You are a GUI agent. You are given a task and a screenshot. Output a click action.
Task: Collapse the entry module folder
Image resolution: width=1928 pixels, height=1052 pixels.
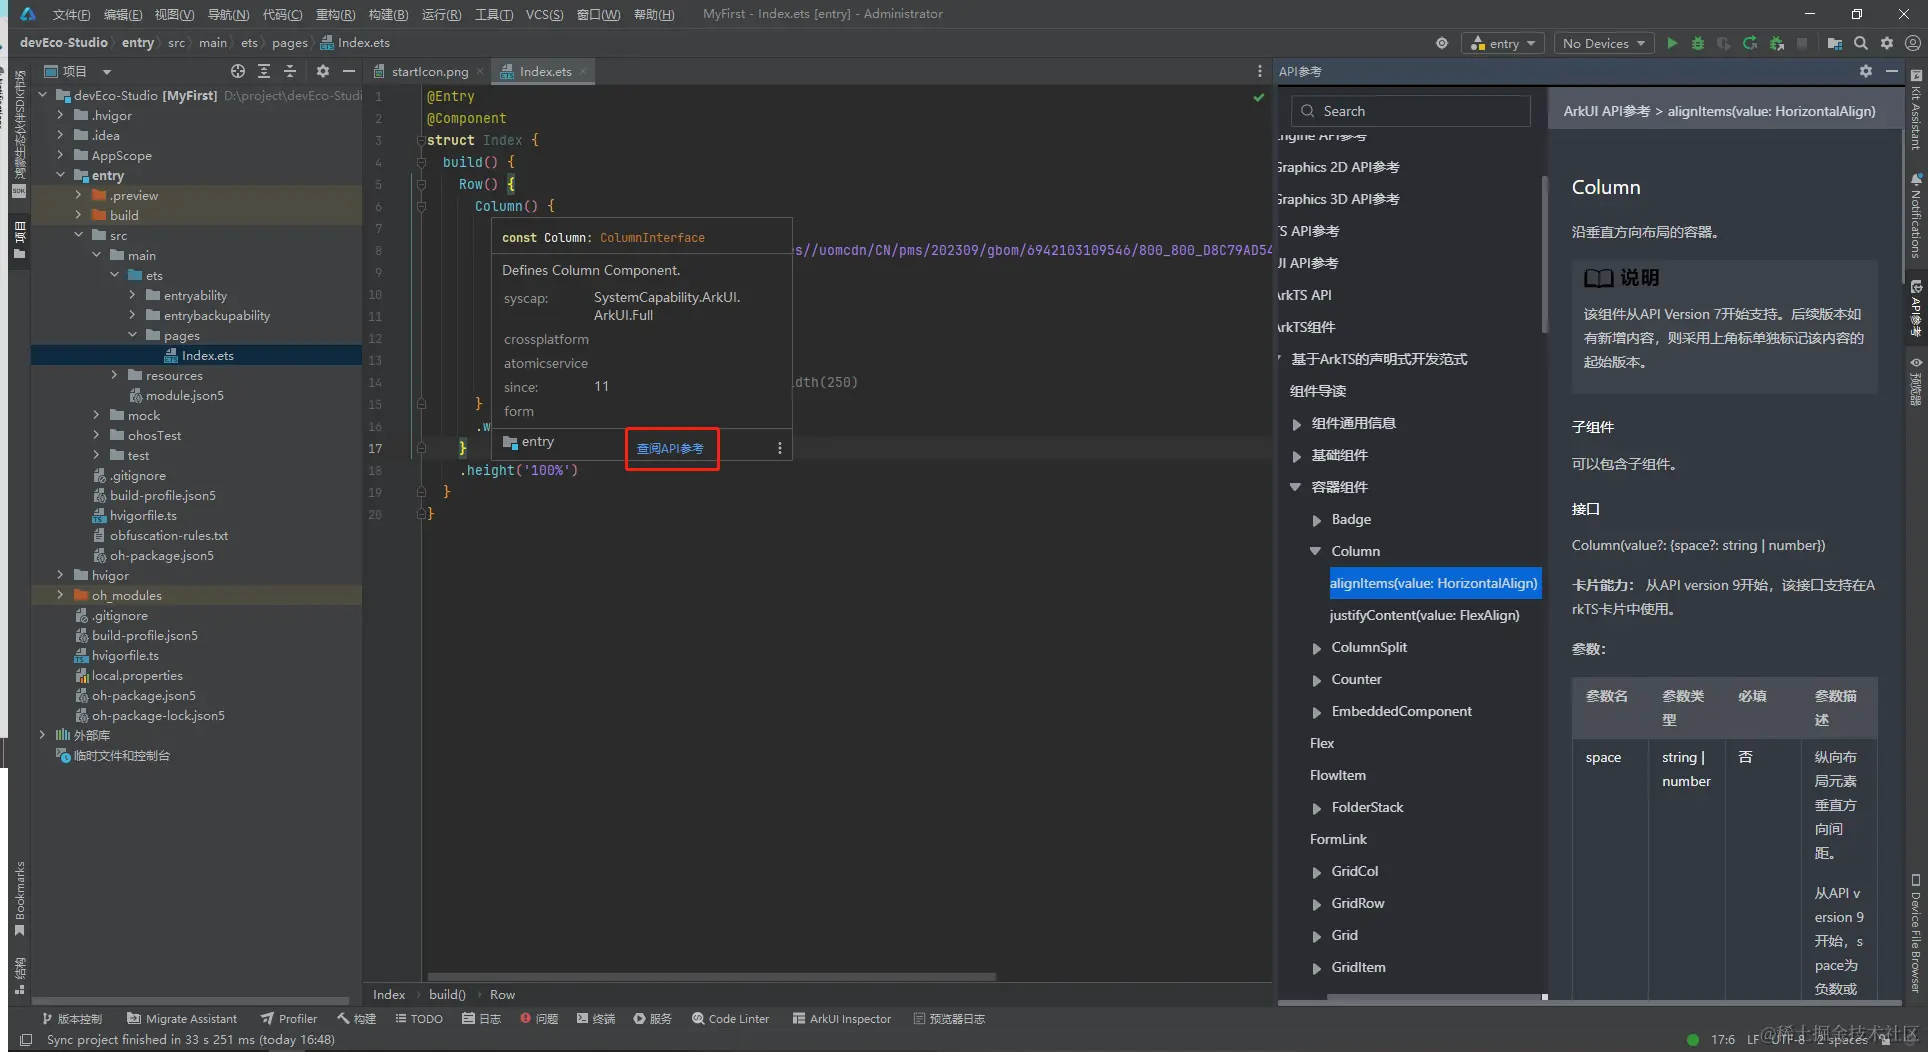pos(61,175)
